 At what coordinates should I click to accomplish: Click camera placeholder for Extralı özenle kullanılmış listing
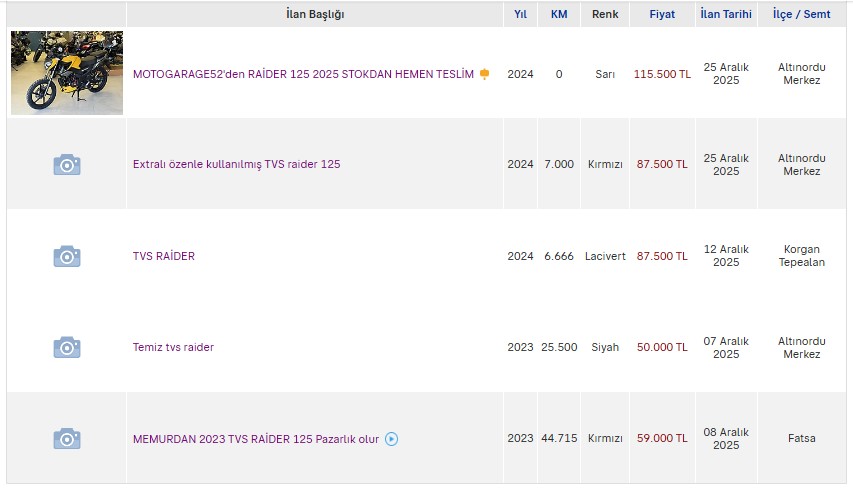pos(67,164)
